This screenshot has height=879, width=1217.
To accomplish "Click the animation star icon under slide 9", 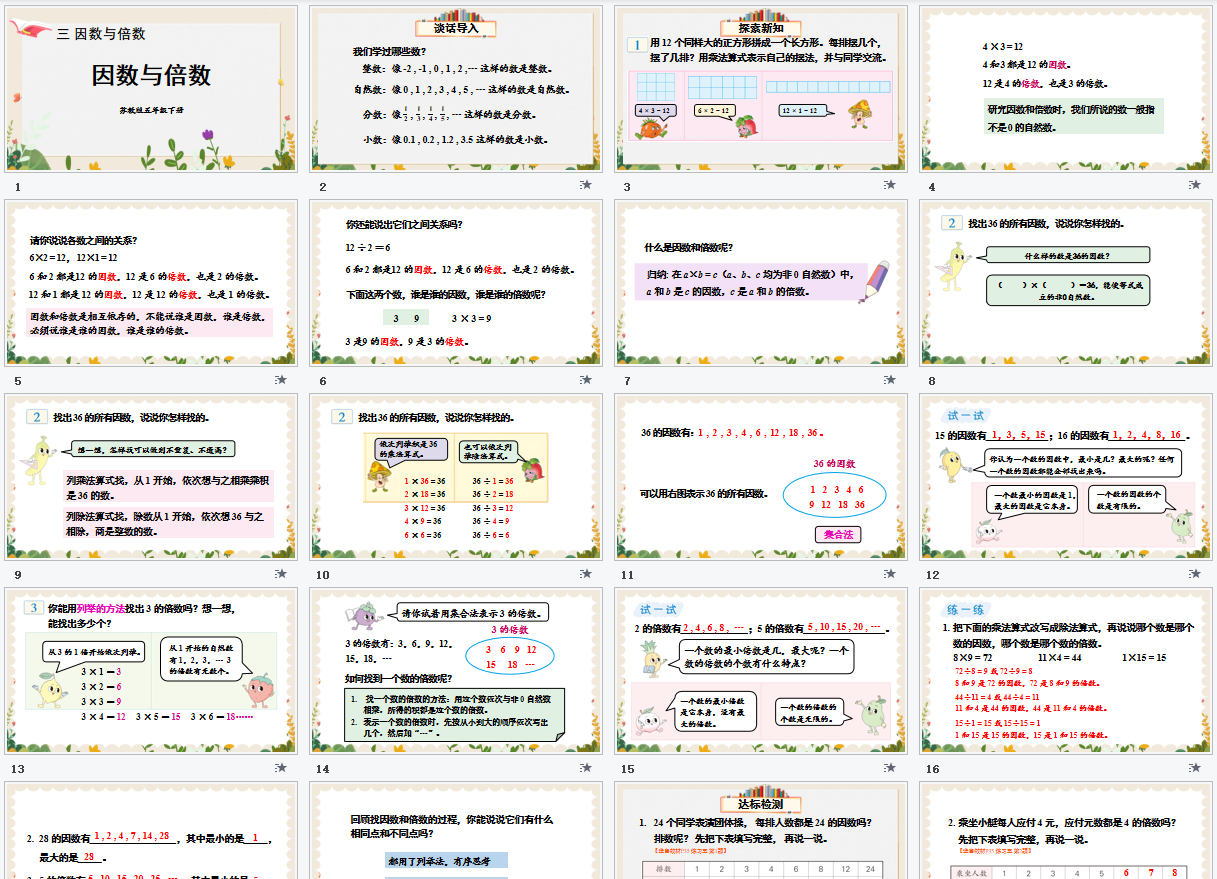I will pos(281,573).
